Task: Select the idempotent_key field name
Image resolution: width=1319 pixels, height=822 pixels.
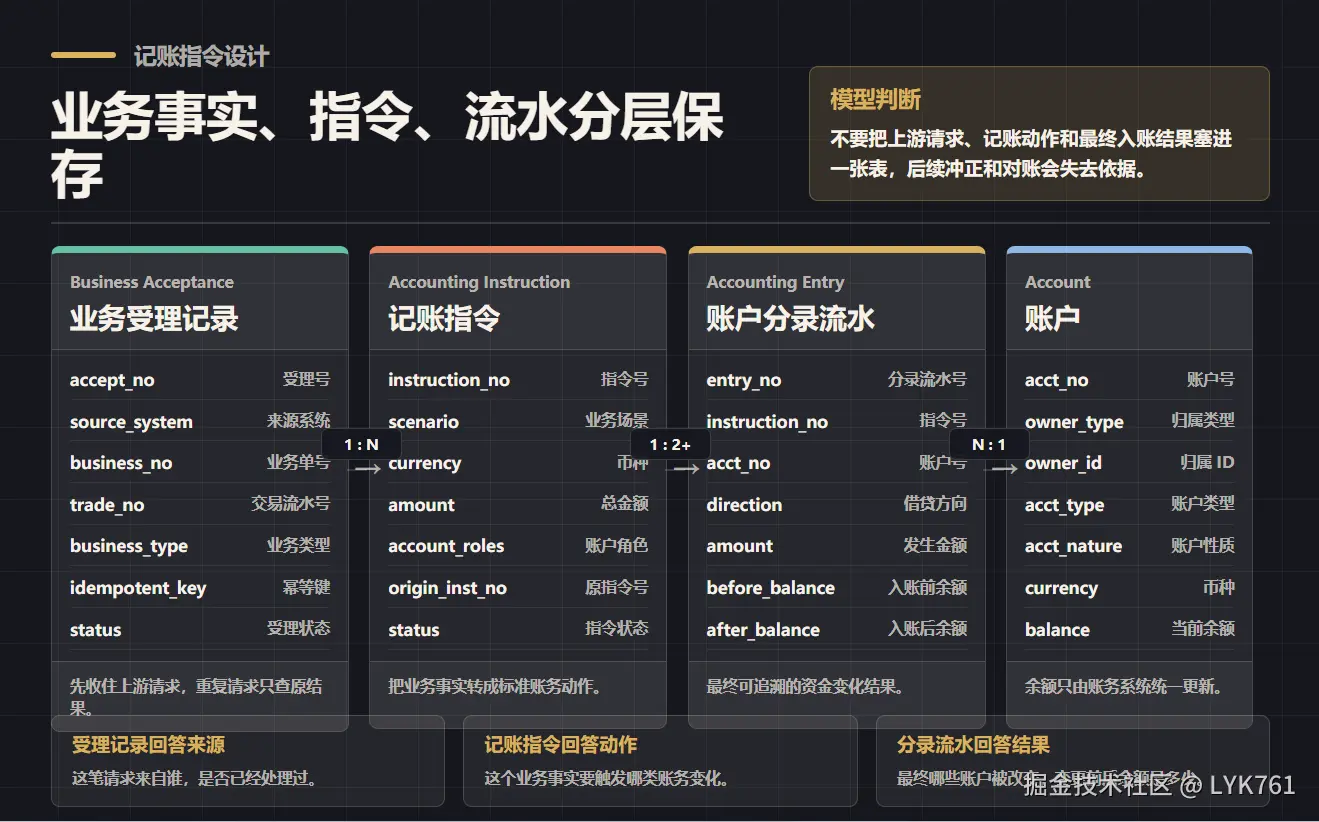Action: (x=138, y=588)
